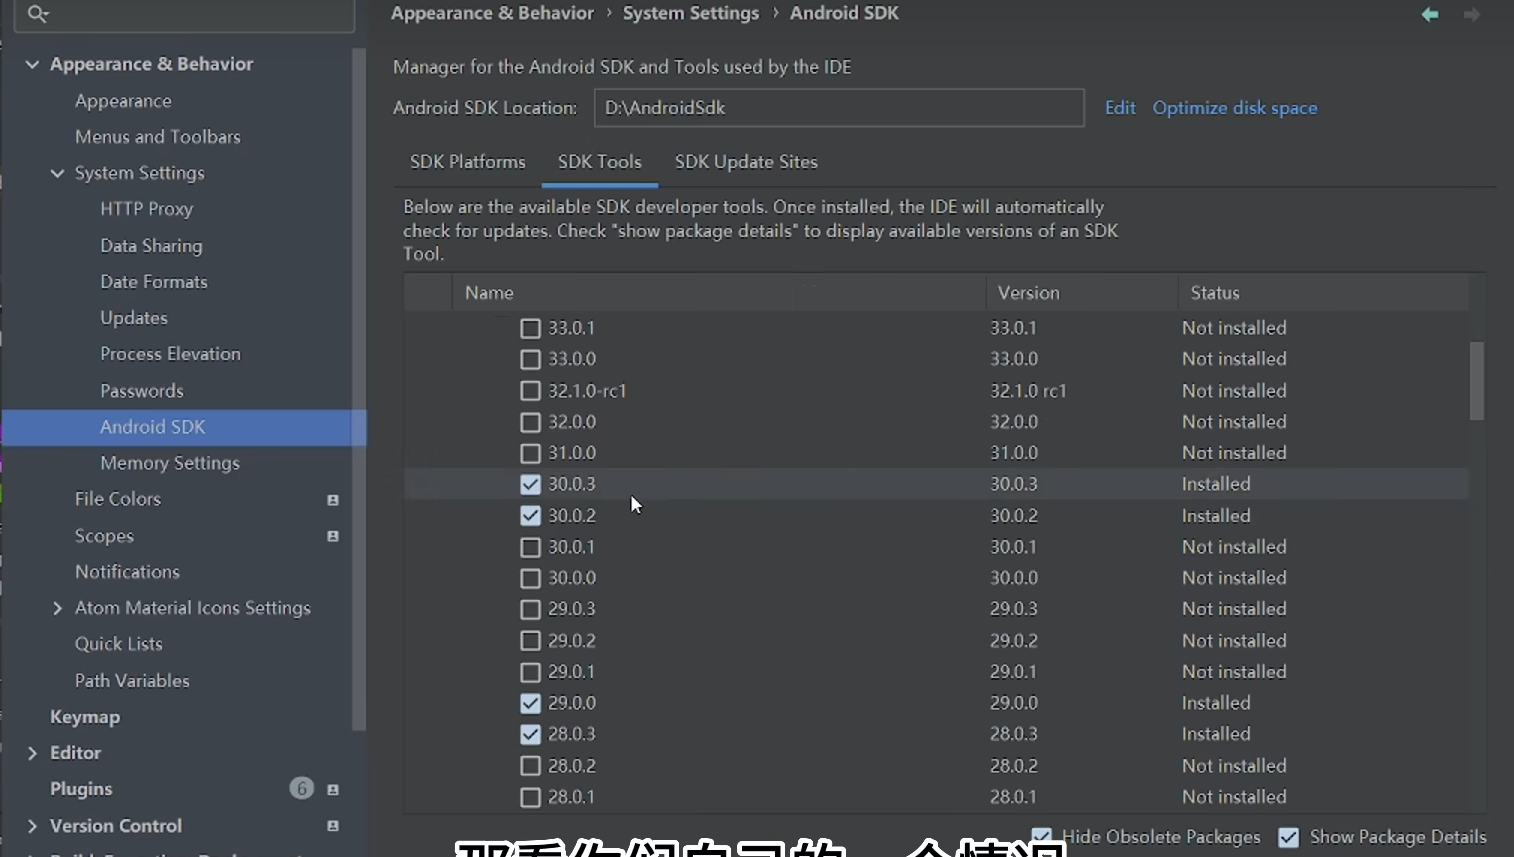
Task: Open Updates settings
Action: pos(134,318)
